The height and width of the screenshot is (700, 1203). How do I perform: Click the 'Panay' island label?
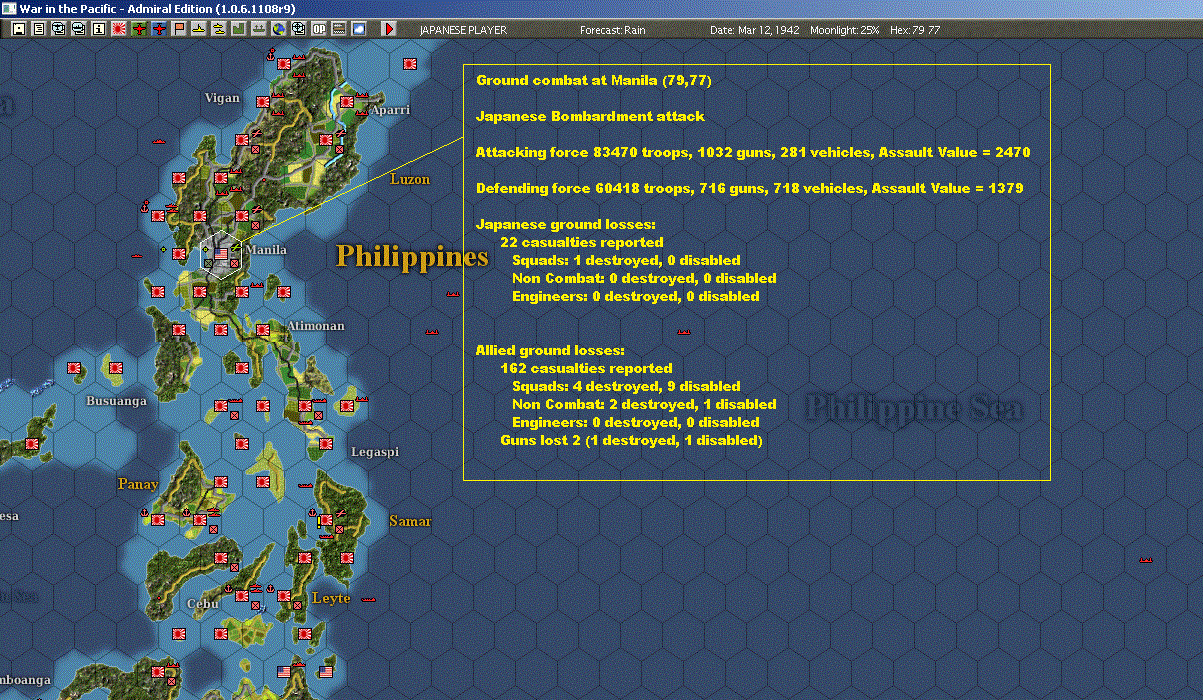click(x=138, y=484)
